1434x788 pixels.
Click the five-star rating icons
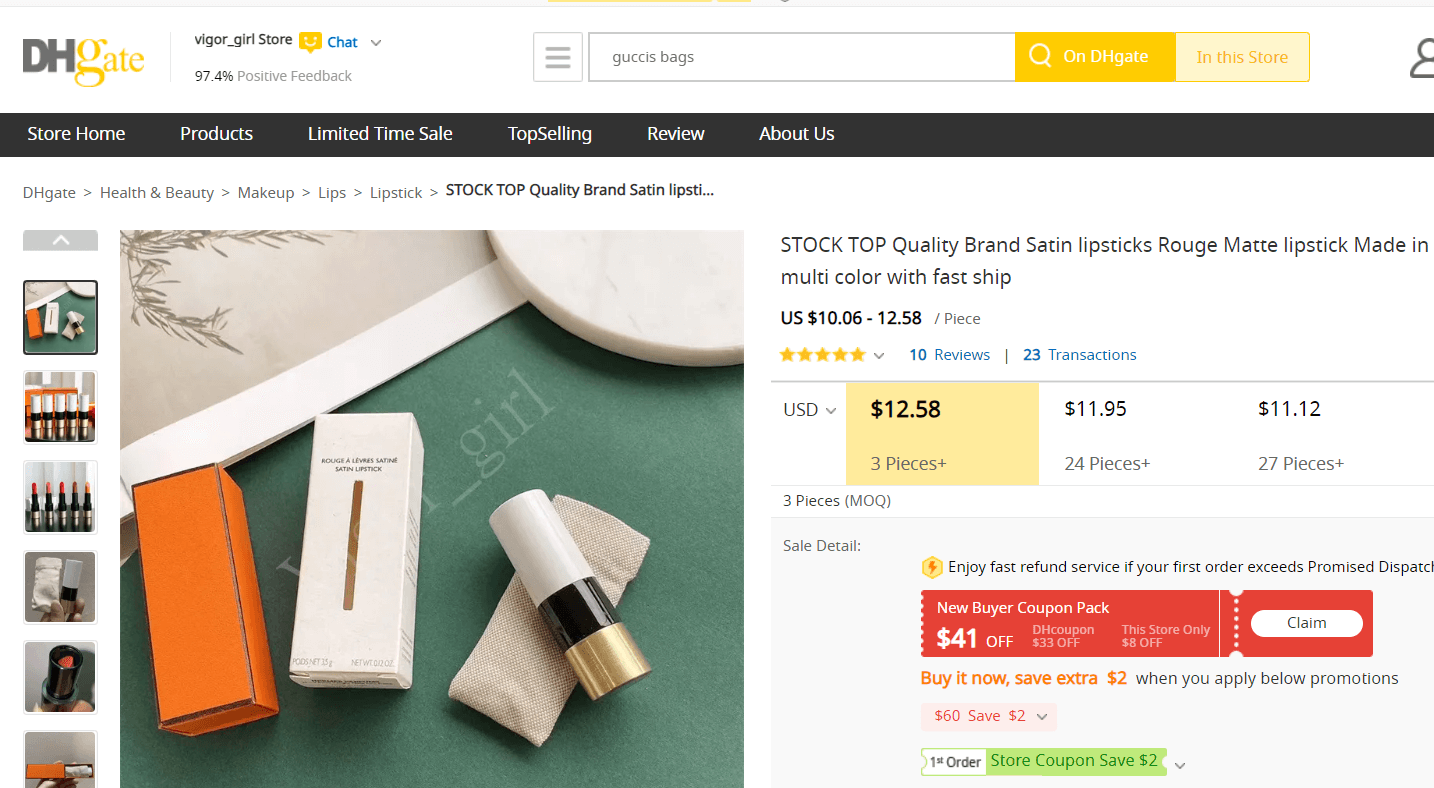click(x=822, y=355)
